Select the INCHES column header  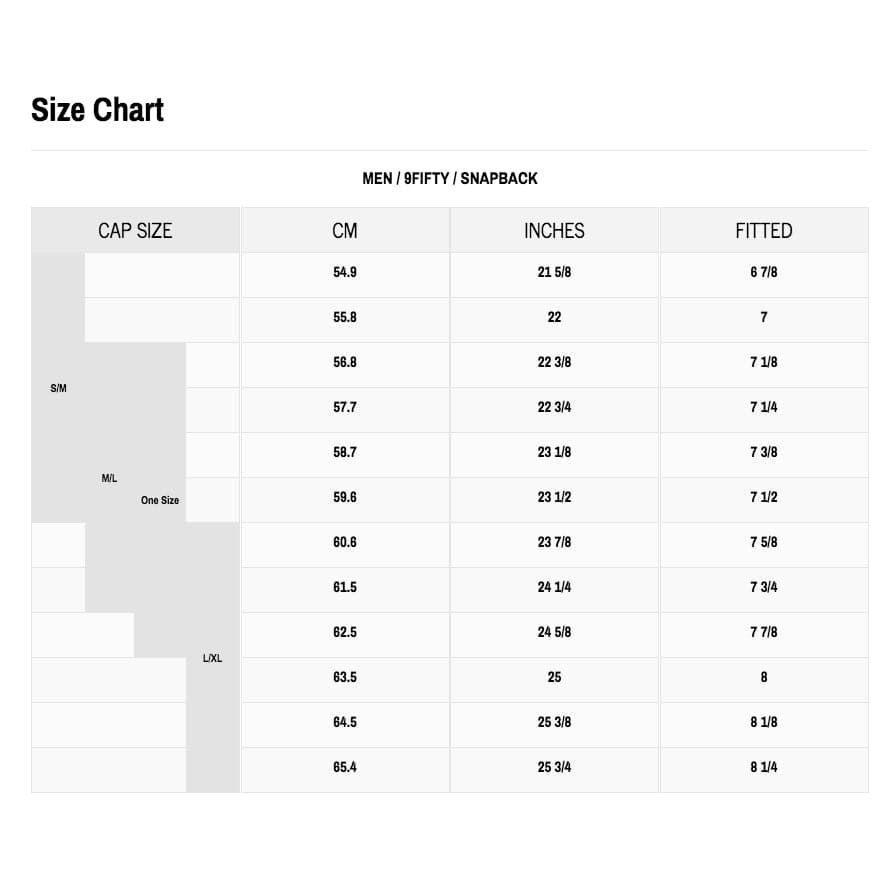click(554, 231)
